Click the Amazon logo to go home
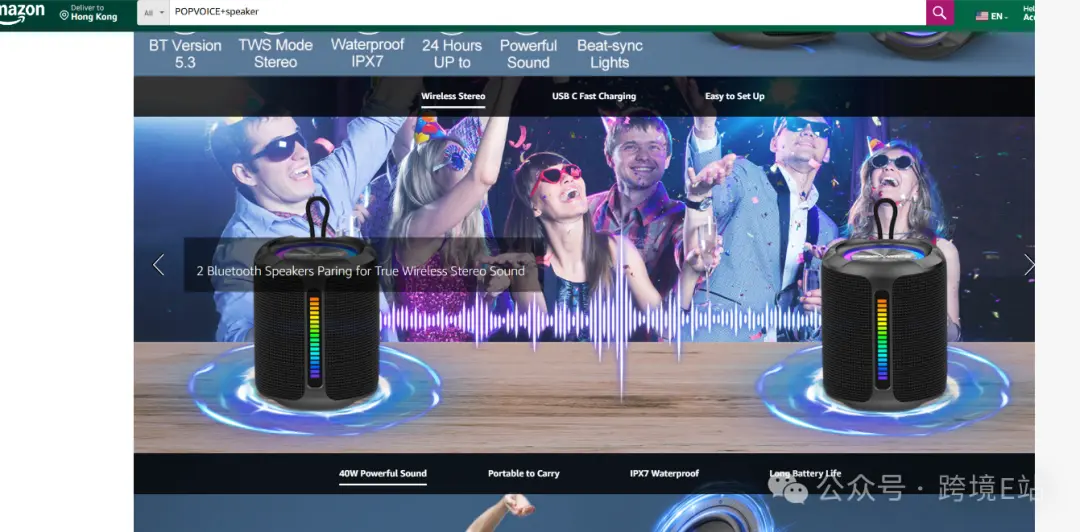 22,12
